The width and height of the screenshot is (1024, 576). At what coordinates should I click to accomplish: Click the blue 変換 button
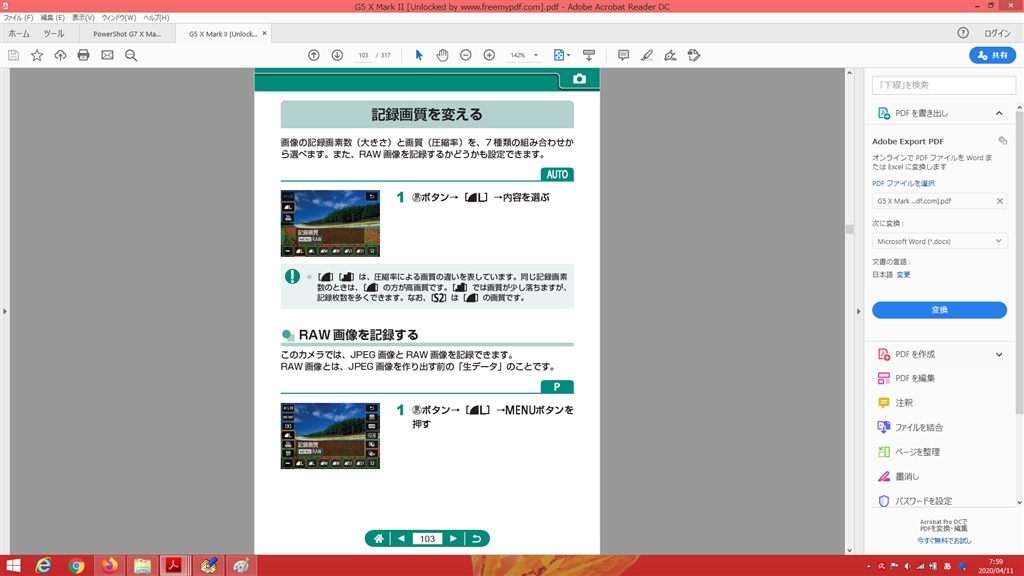[939, 310]
